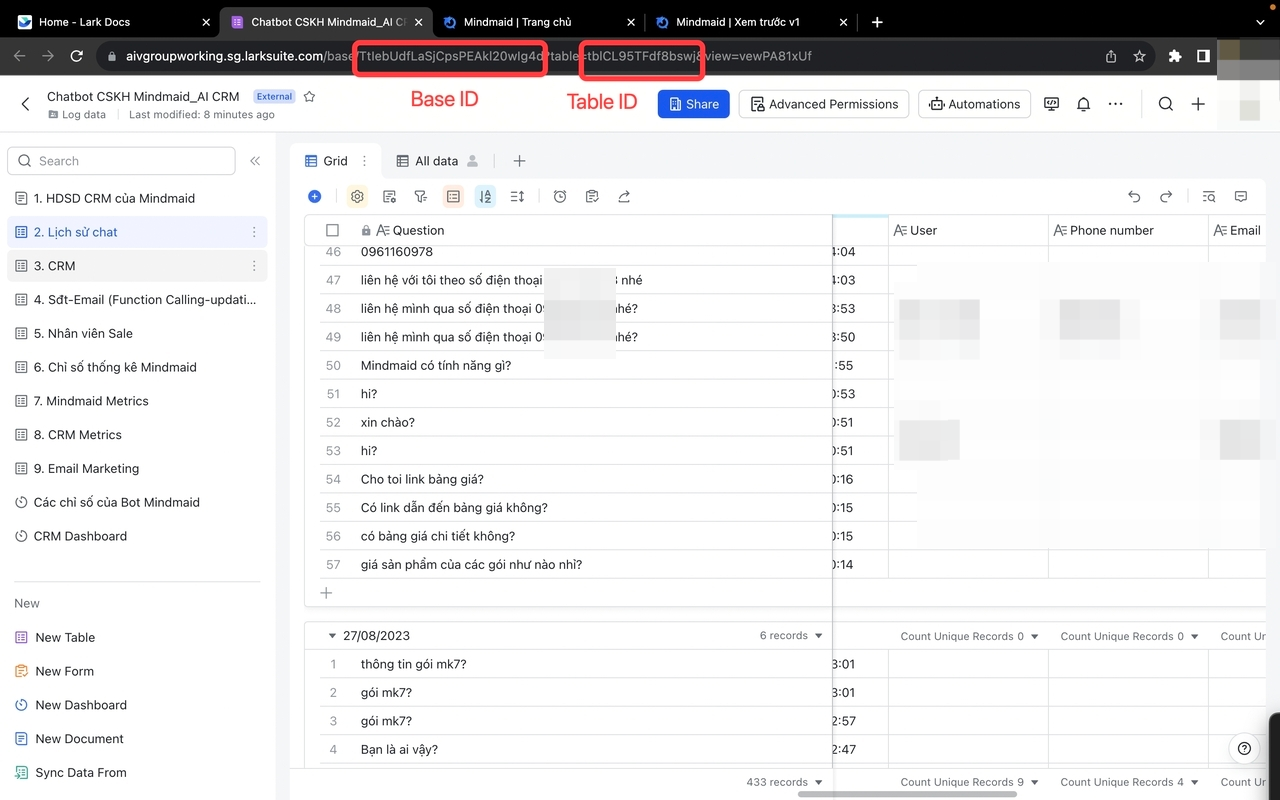This screenshot has width=1280, height=800.
Task: Switch to Mindmaid | Xem trước v1 tab
Action: coord(750,22)
